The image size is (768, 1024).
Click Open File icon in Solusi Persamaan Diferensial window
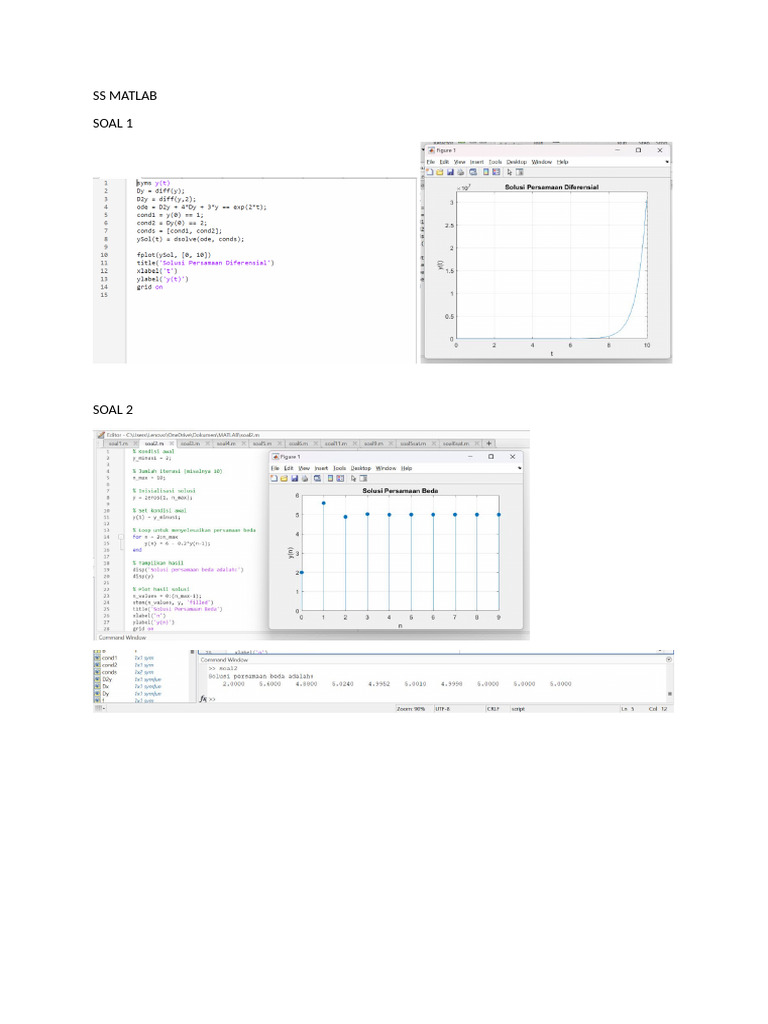tap(440, 172)
